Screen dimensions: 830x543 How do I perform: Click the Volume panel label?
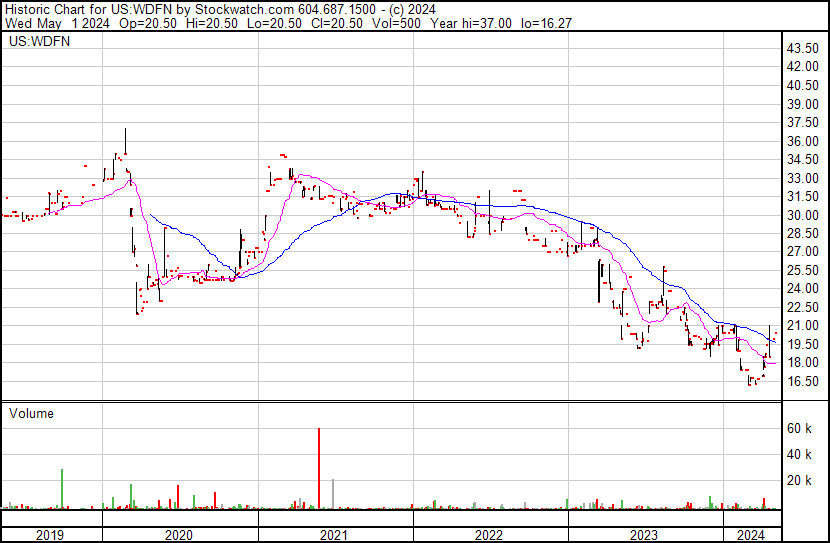31,413
